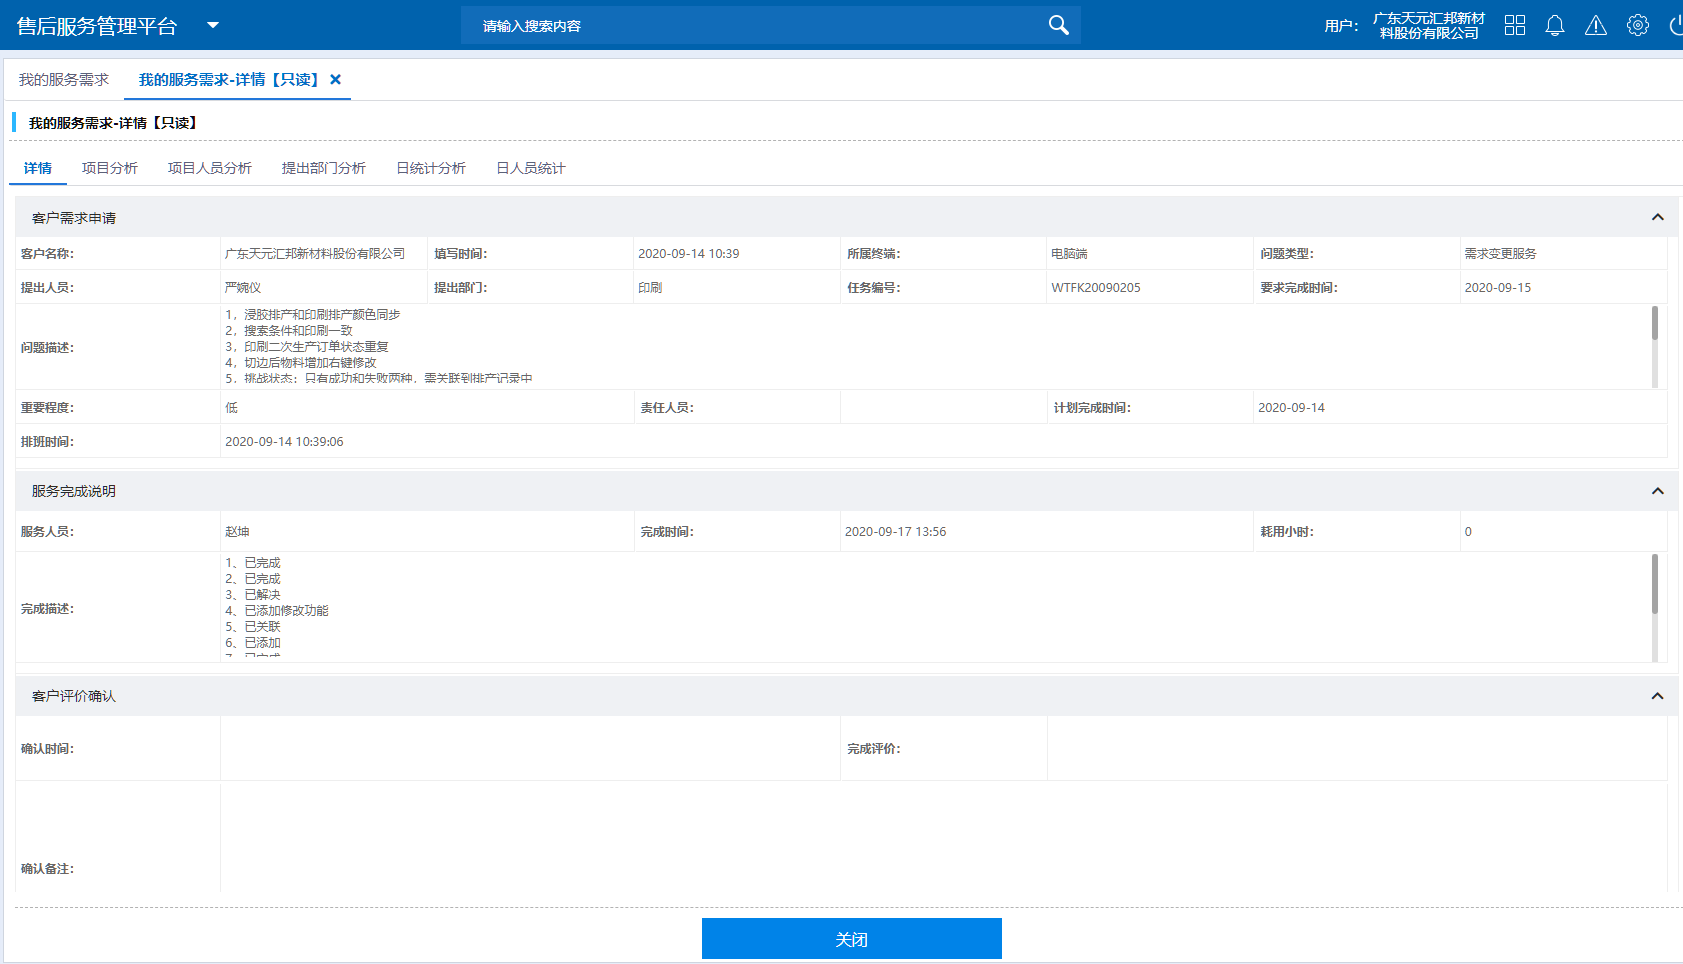1683x964 pixels.
Task: Switch to the 我的服务需求 tab
Action: point(64,80)
